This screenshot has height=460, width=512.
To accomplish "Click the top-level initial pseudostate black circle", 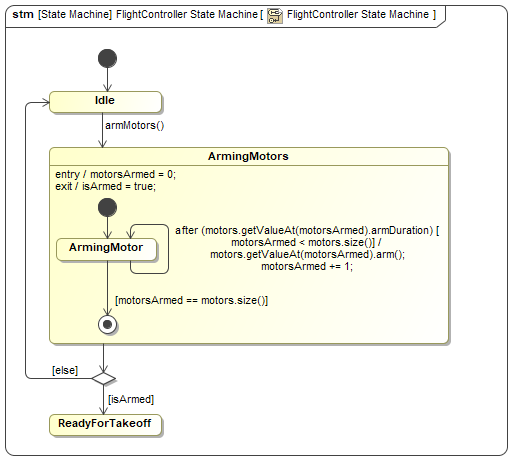I will 107,59.
